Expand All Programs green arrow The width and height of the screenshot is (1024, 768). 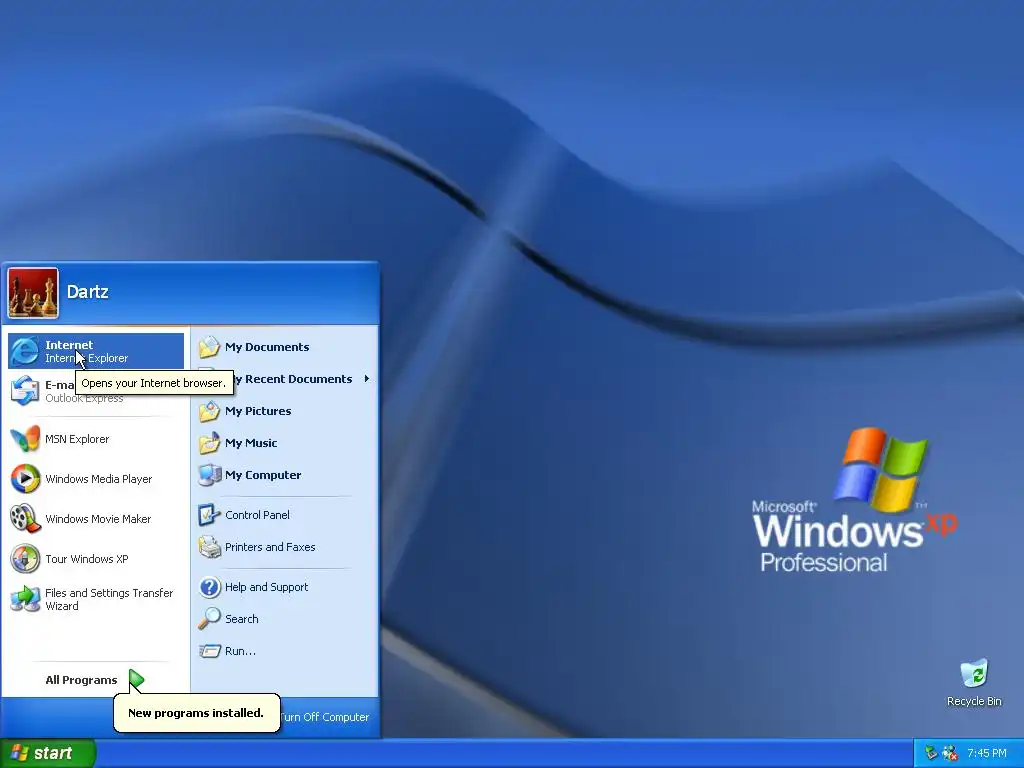pyautogui.click(x=136, y=680)
